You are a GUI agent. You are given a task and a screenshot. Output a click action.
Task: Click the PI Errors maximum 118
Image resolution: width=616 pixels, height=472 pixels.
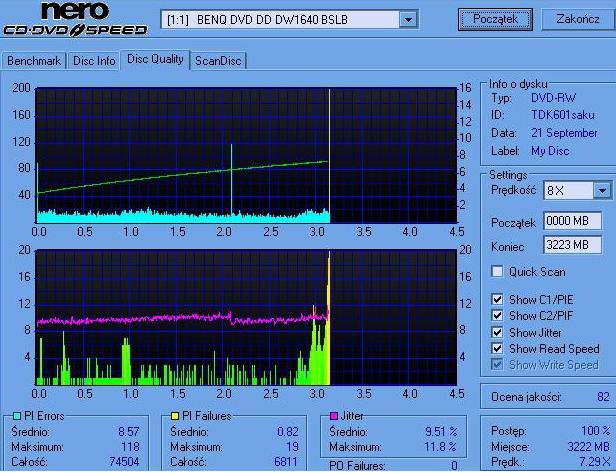(x=130, y=447)
